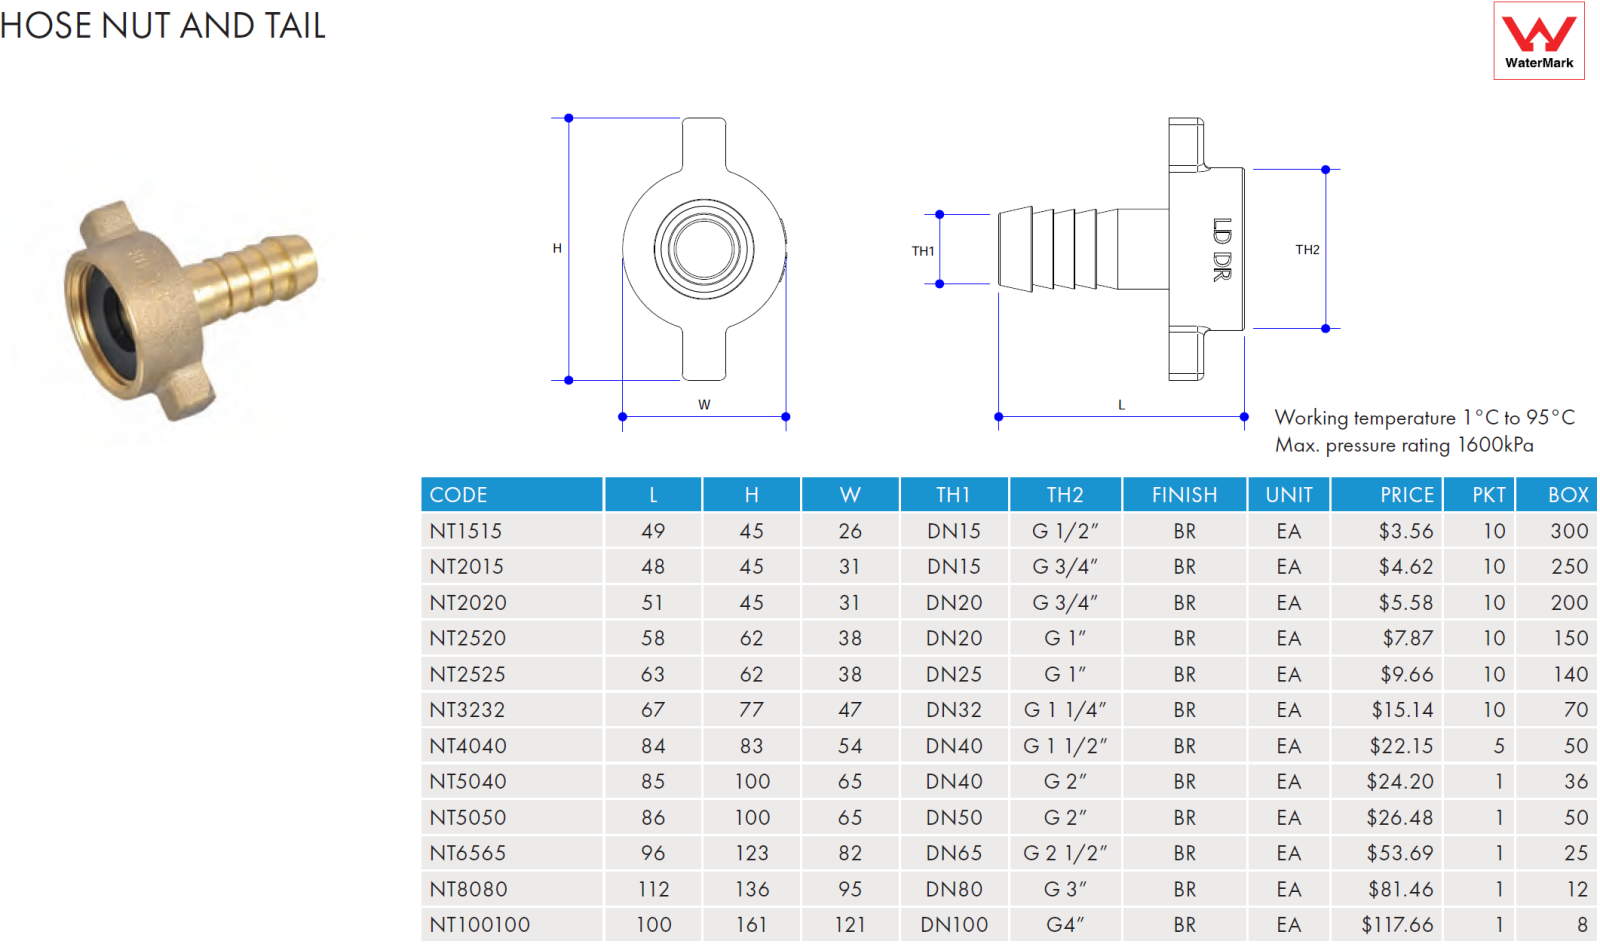Click the H column header in the table
Image resolution: width=1600 pixels, height=944 pixels.
point(751,495)
